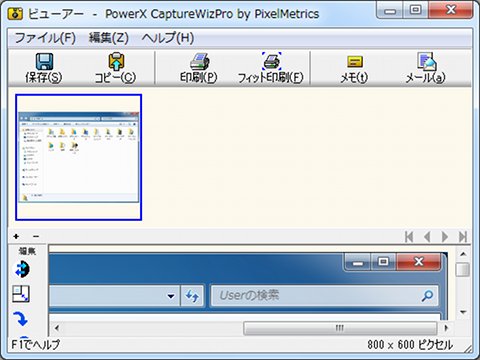
Task: Click the blue curved arrow rotate icon
Action: tap(21, 318)
